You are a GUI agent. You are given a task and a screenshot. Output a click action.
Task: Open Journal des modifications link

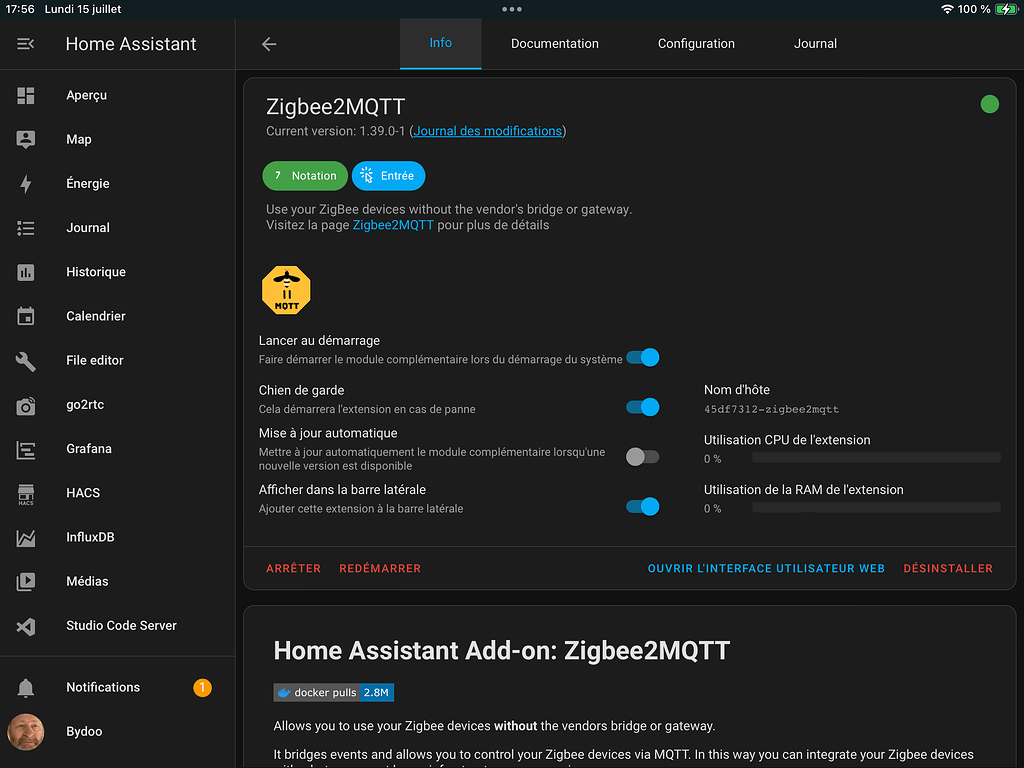[488, 131]
